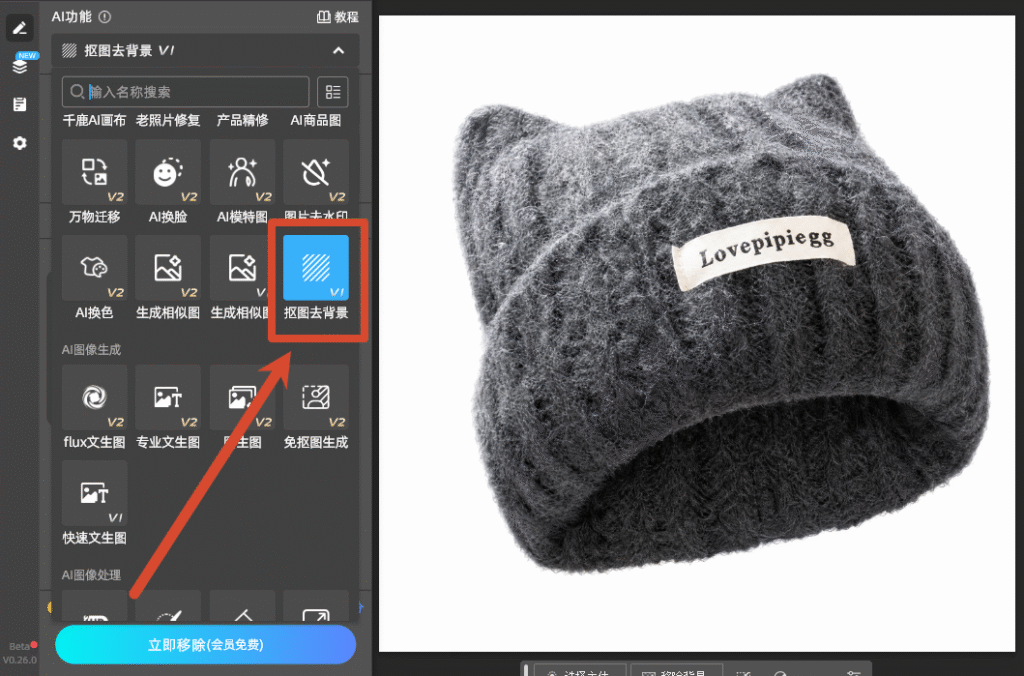The height and width of the screenshot is (676, 1024).
Task: Select the 图片去水印 watermark removal icon
Action: 316,172
